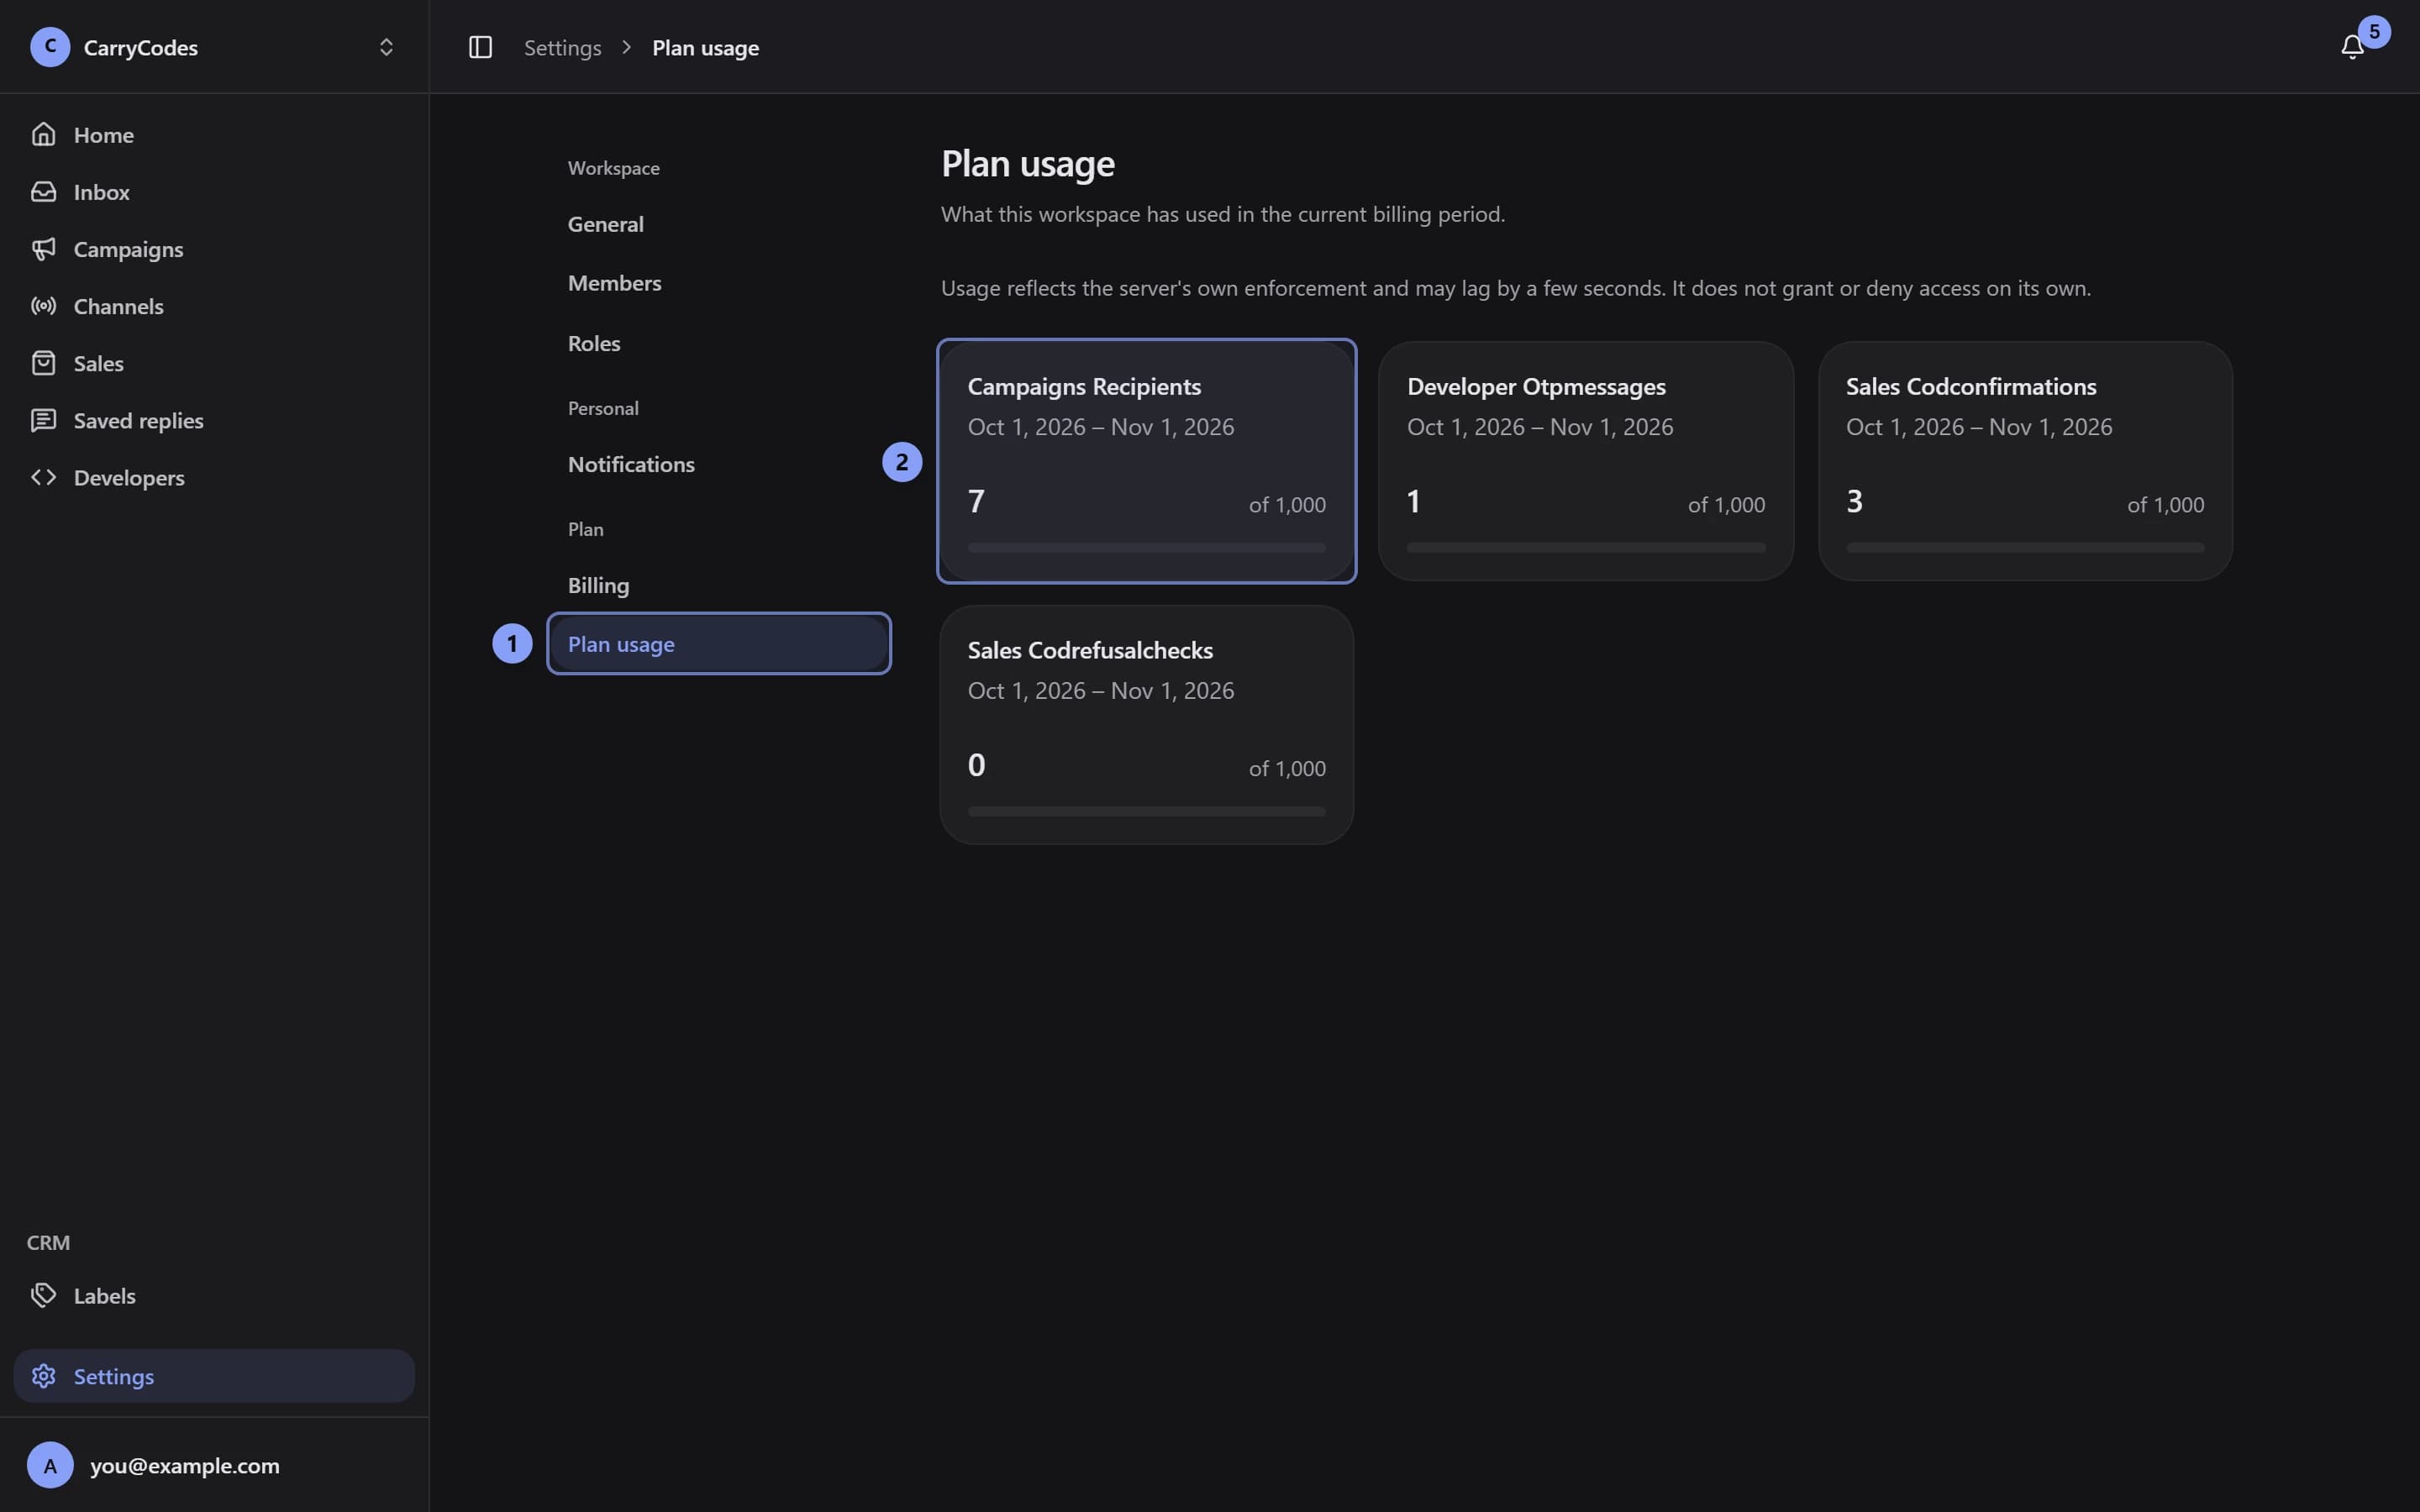
Task: Select the Sales Codrefusalchecks card title
Action: (x=1090, y=650)
